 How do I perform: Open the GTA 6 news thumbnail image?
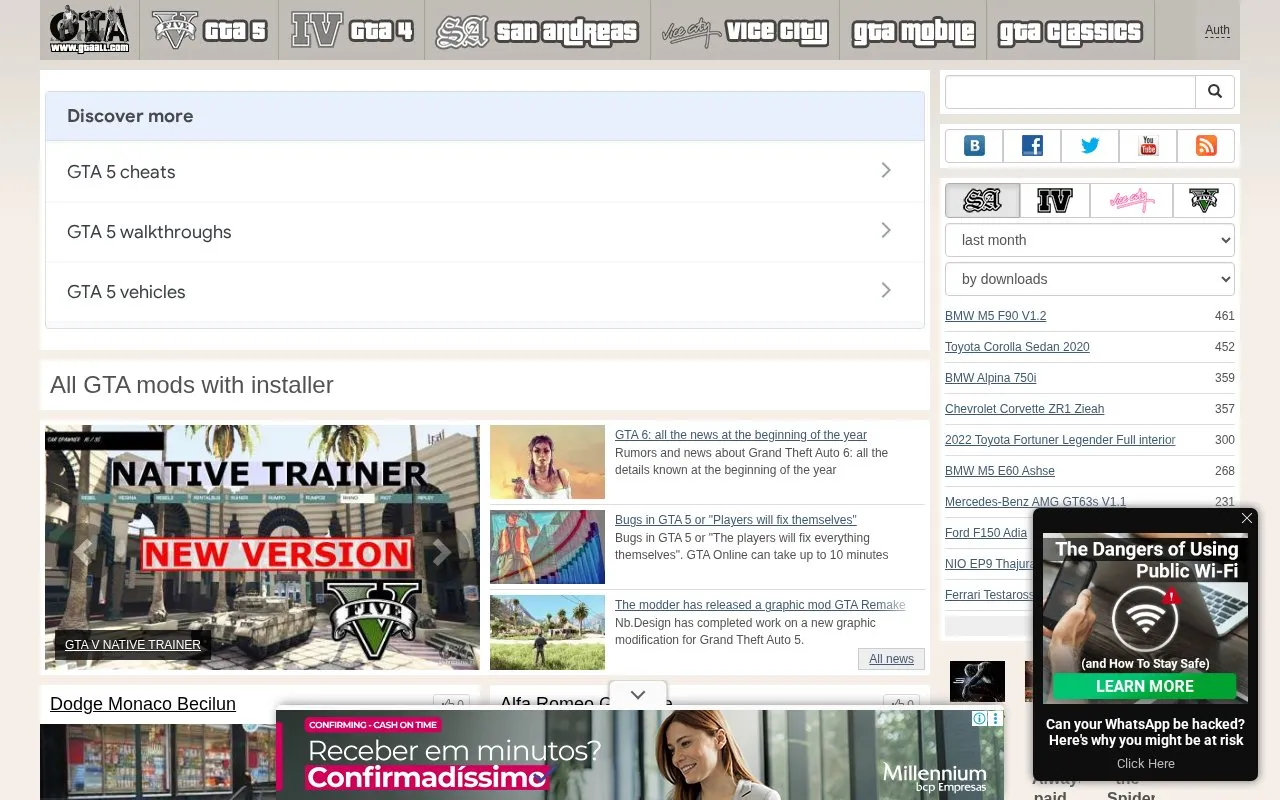pyautogui.click(x=547, y=462)
